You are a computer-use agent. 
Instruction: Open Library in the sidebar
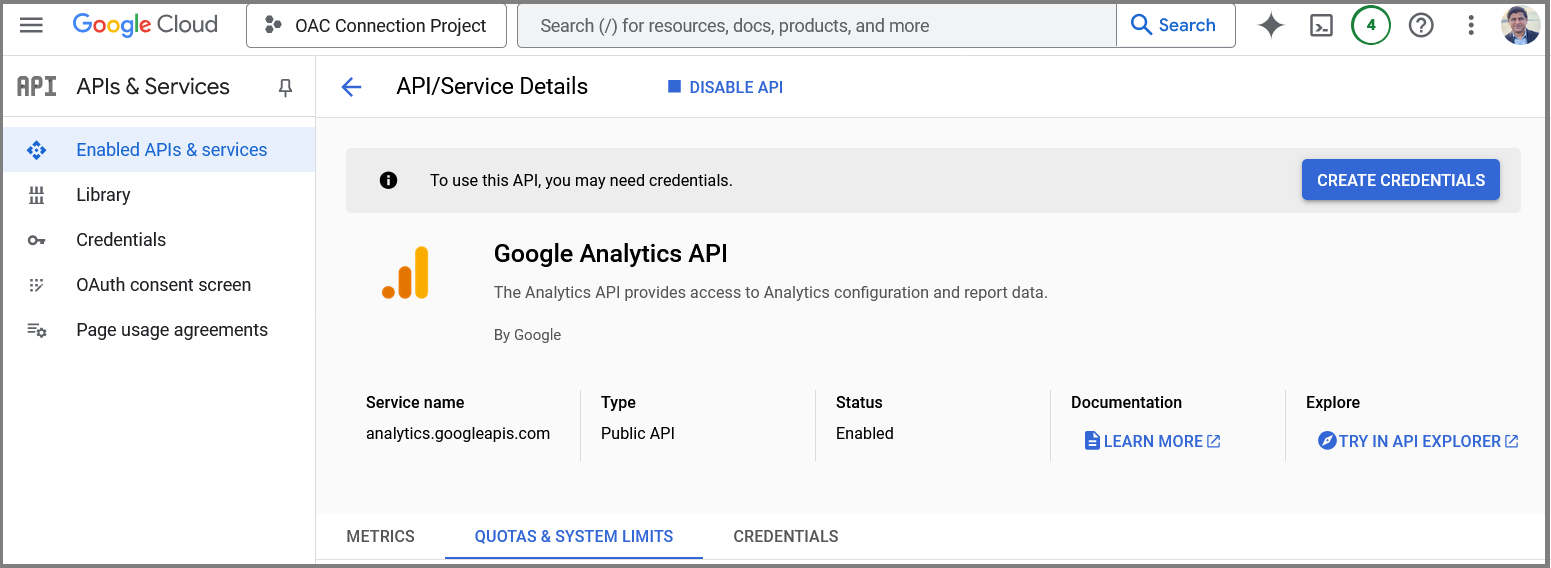click(103, 195)
